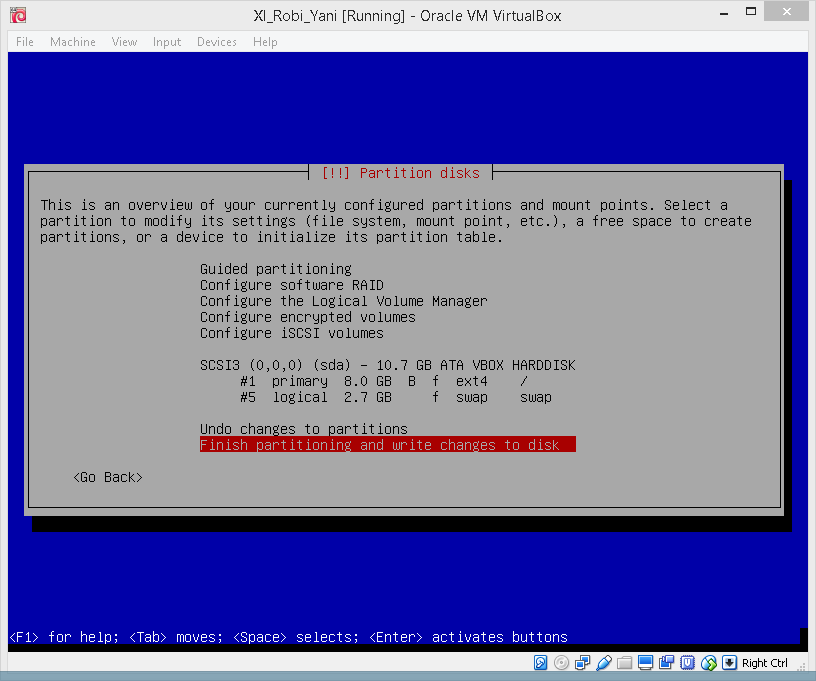Screen dimensions: 816x681
Task: Select Guided partitioning option
Action: pyautogui.click(x=276, y=269)
